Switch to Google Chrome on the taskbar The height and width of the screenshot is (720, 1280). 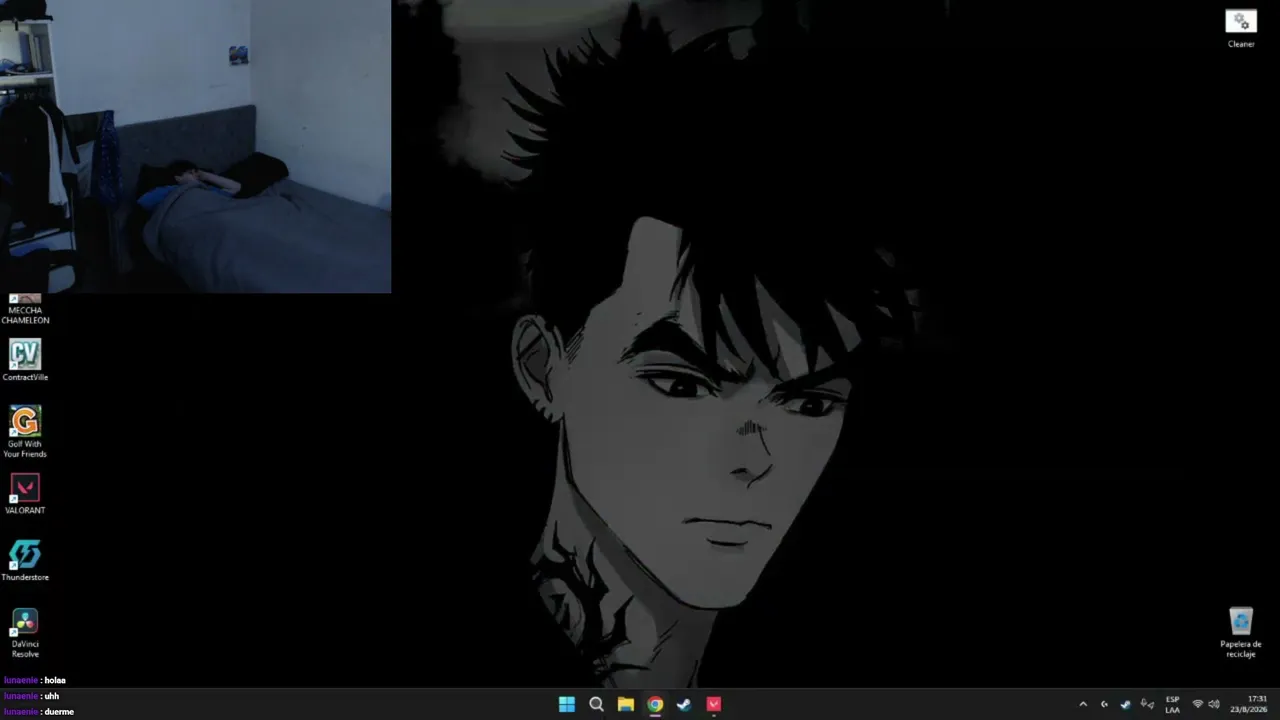(x=655, y=704)
